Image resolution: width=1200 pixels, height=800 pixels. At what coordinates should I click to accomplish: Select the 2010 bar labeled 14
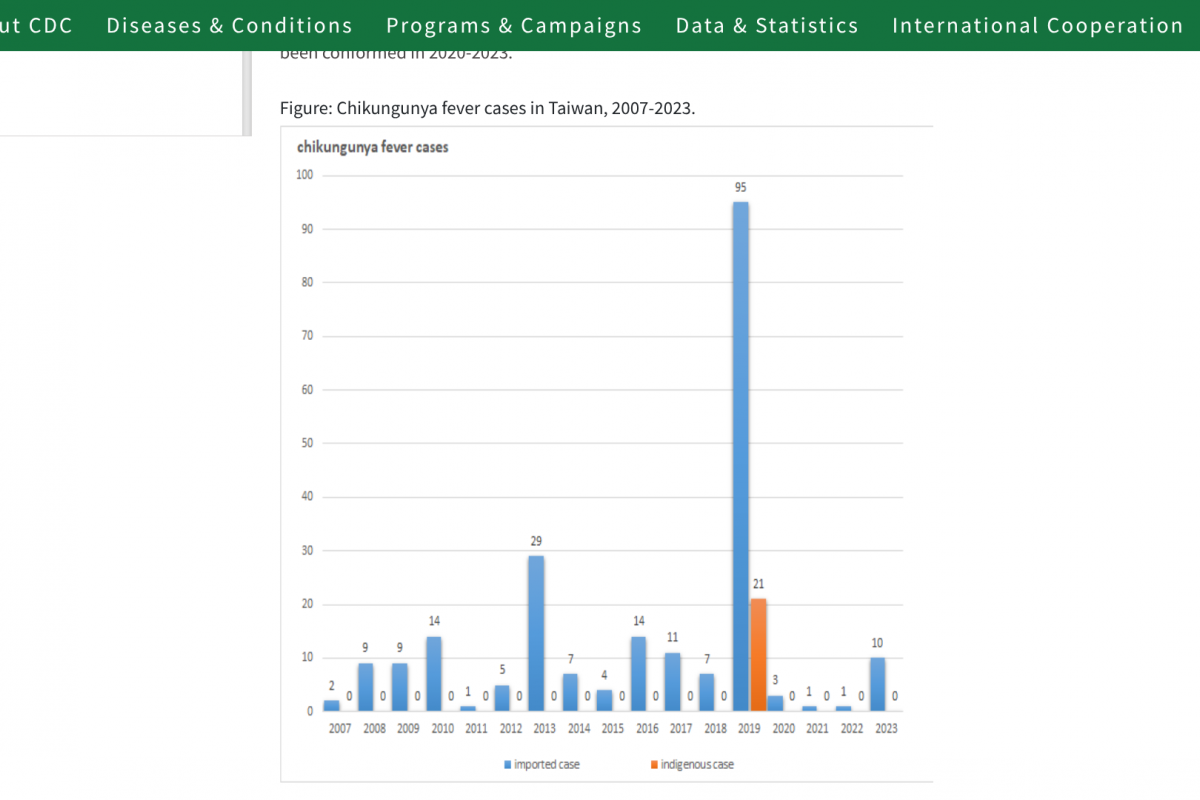[434, 673]
